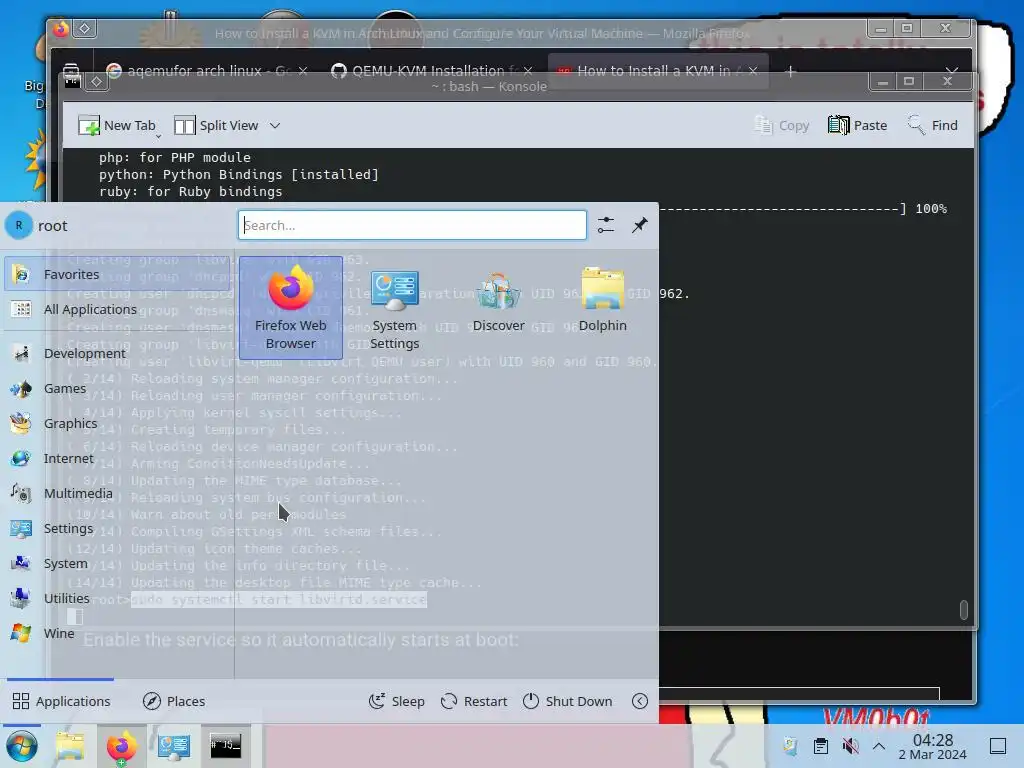1024x768 pixels.
Task: Launch System Settings from Favorites grid
Action: pyautogui.click(x=394, y=307)
